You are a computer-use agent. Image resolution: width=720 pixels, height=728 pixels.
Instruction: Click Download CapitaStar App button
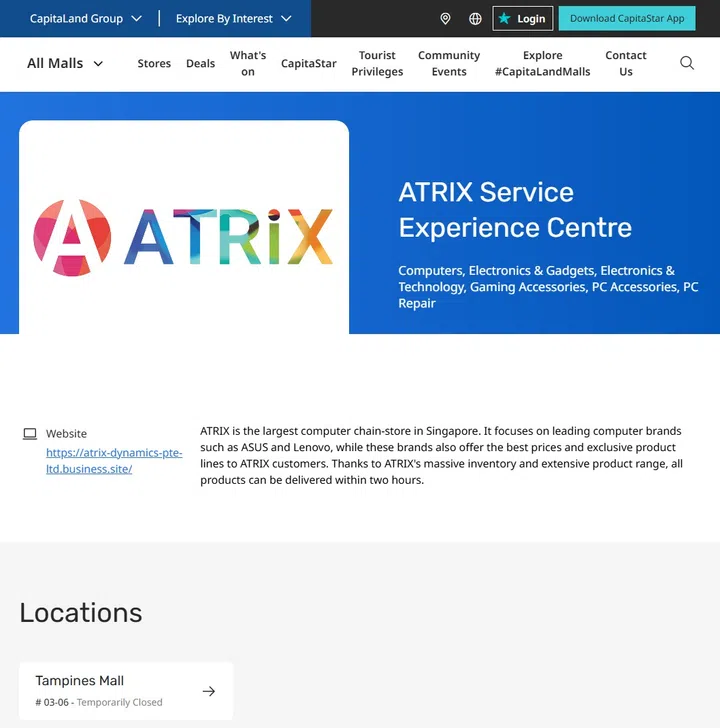coord(627,19)
